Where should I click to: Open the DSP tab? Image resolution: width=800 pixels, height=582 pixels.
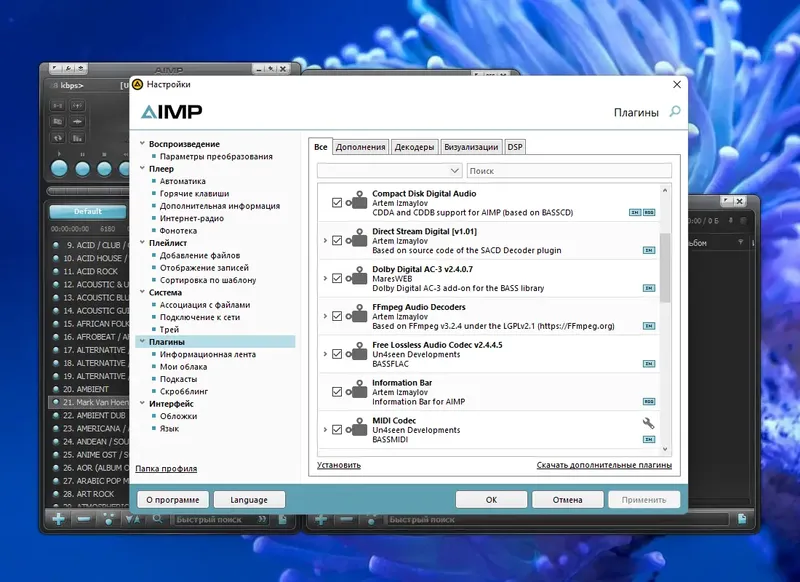(x=515, y=147)
